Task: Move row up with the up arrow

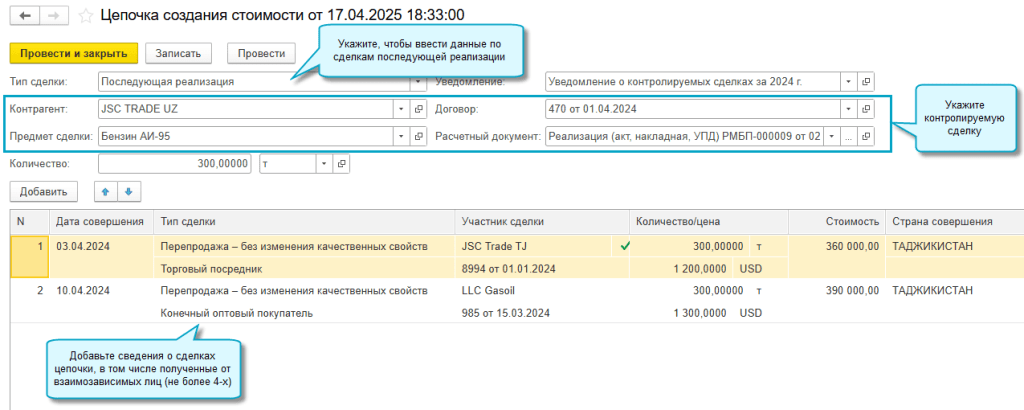Action: pyautogui.click(x=103, y=191)
